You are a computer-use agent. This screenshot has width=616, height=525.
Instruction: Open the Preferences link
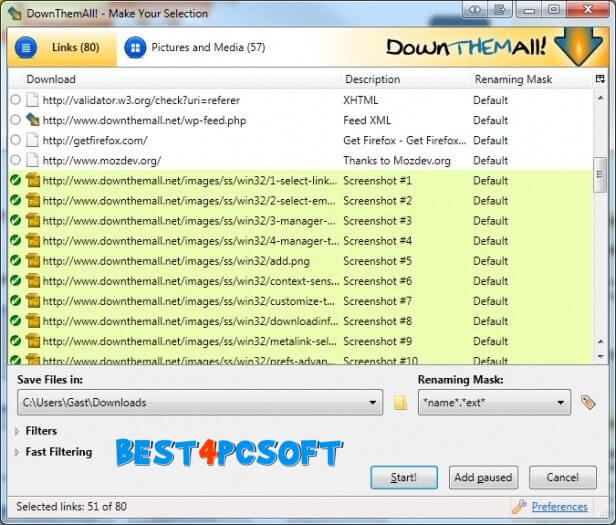pyautogui.click(x=559, y=507)
